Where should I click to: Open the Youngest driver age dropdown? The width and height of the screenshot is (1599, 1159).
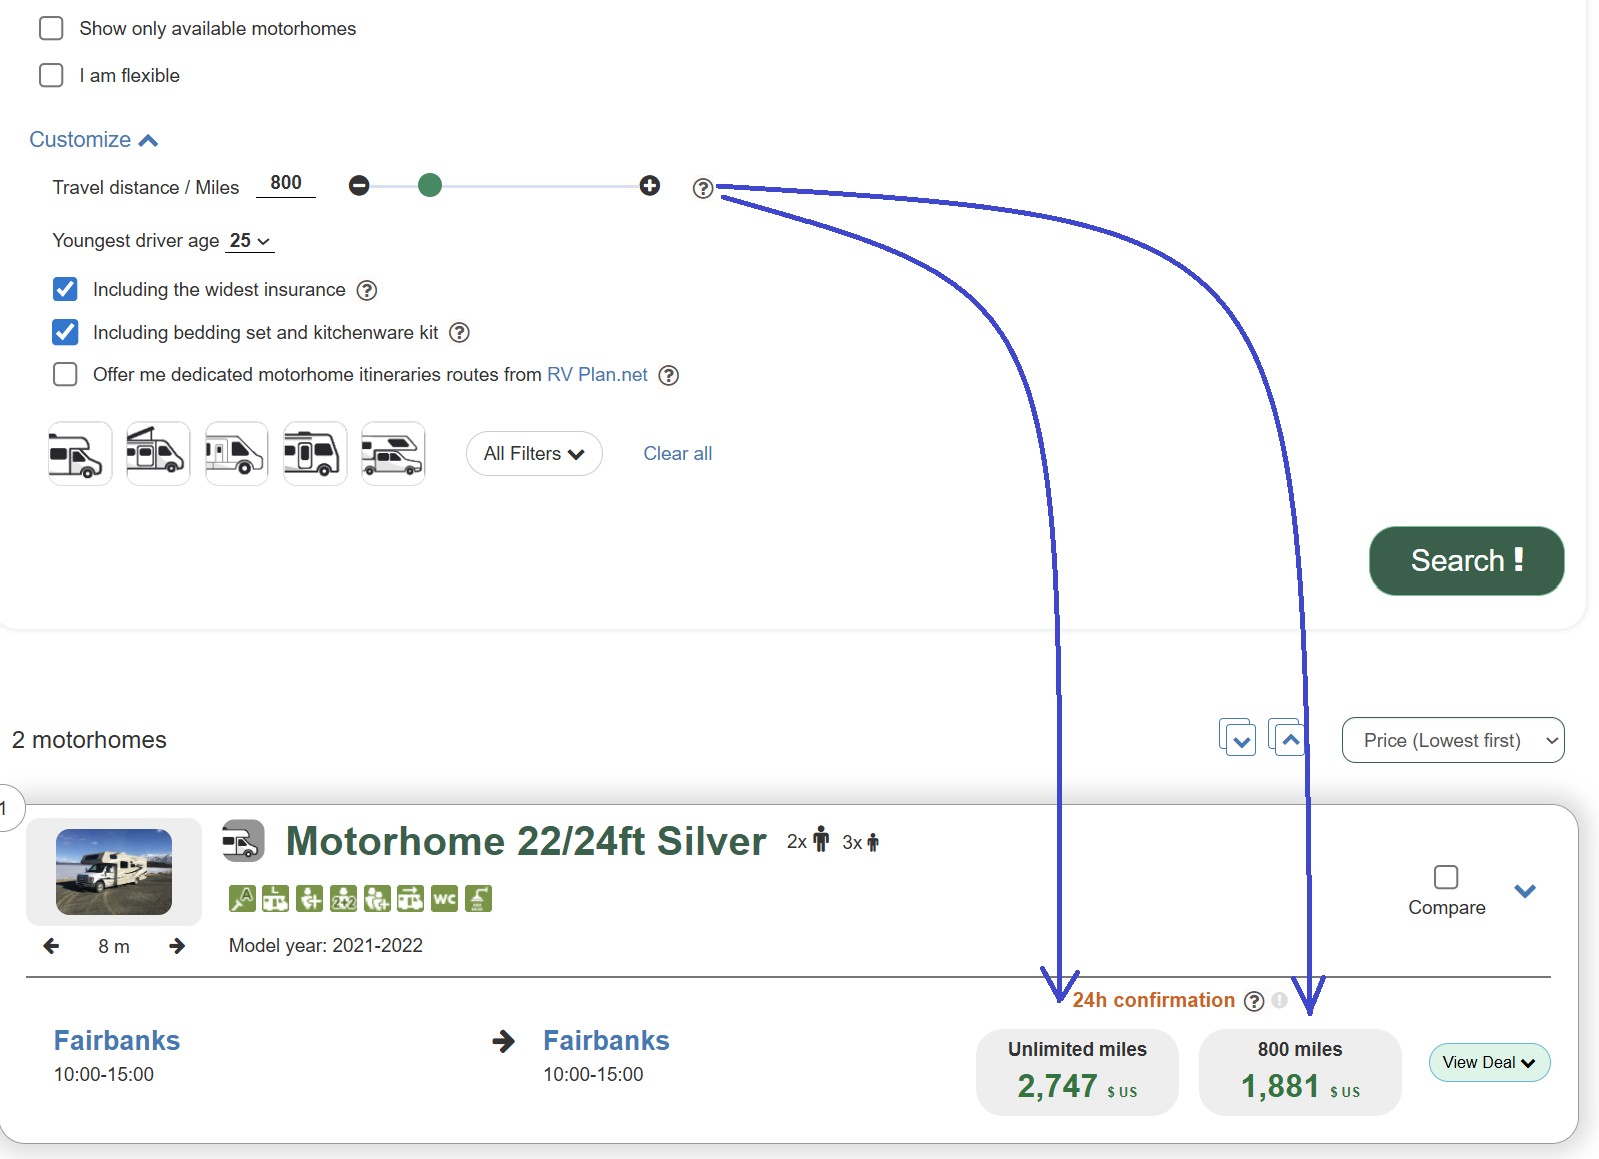click(250, 241)
